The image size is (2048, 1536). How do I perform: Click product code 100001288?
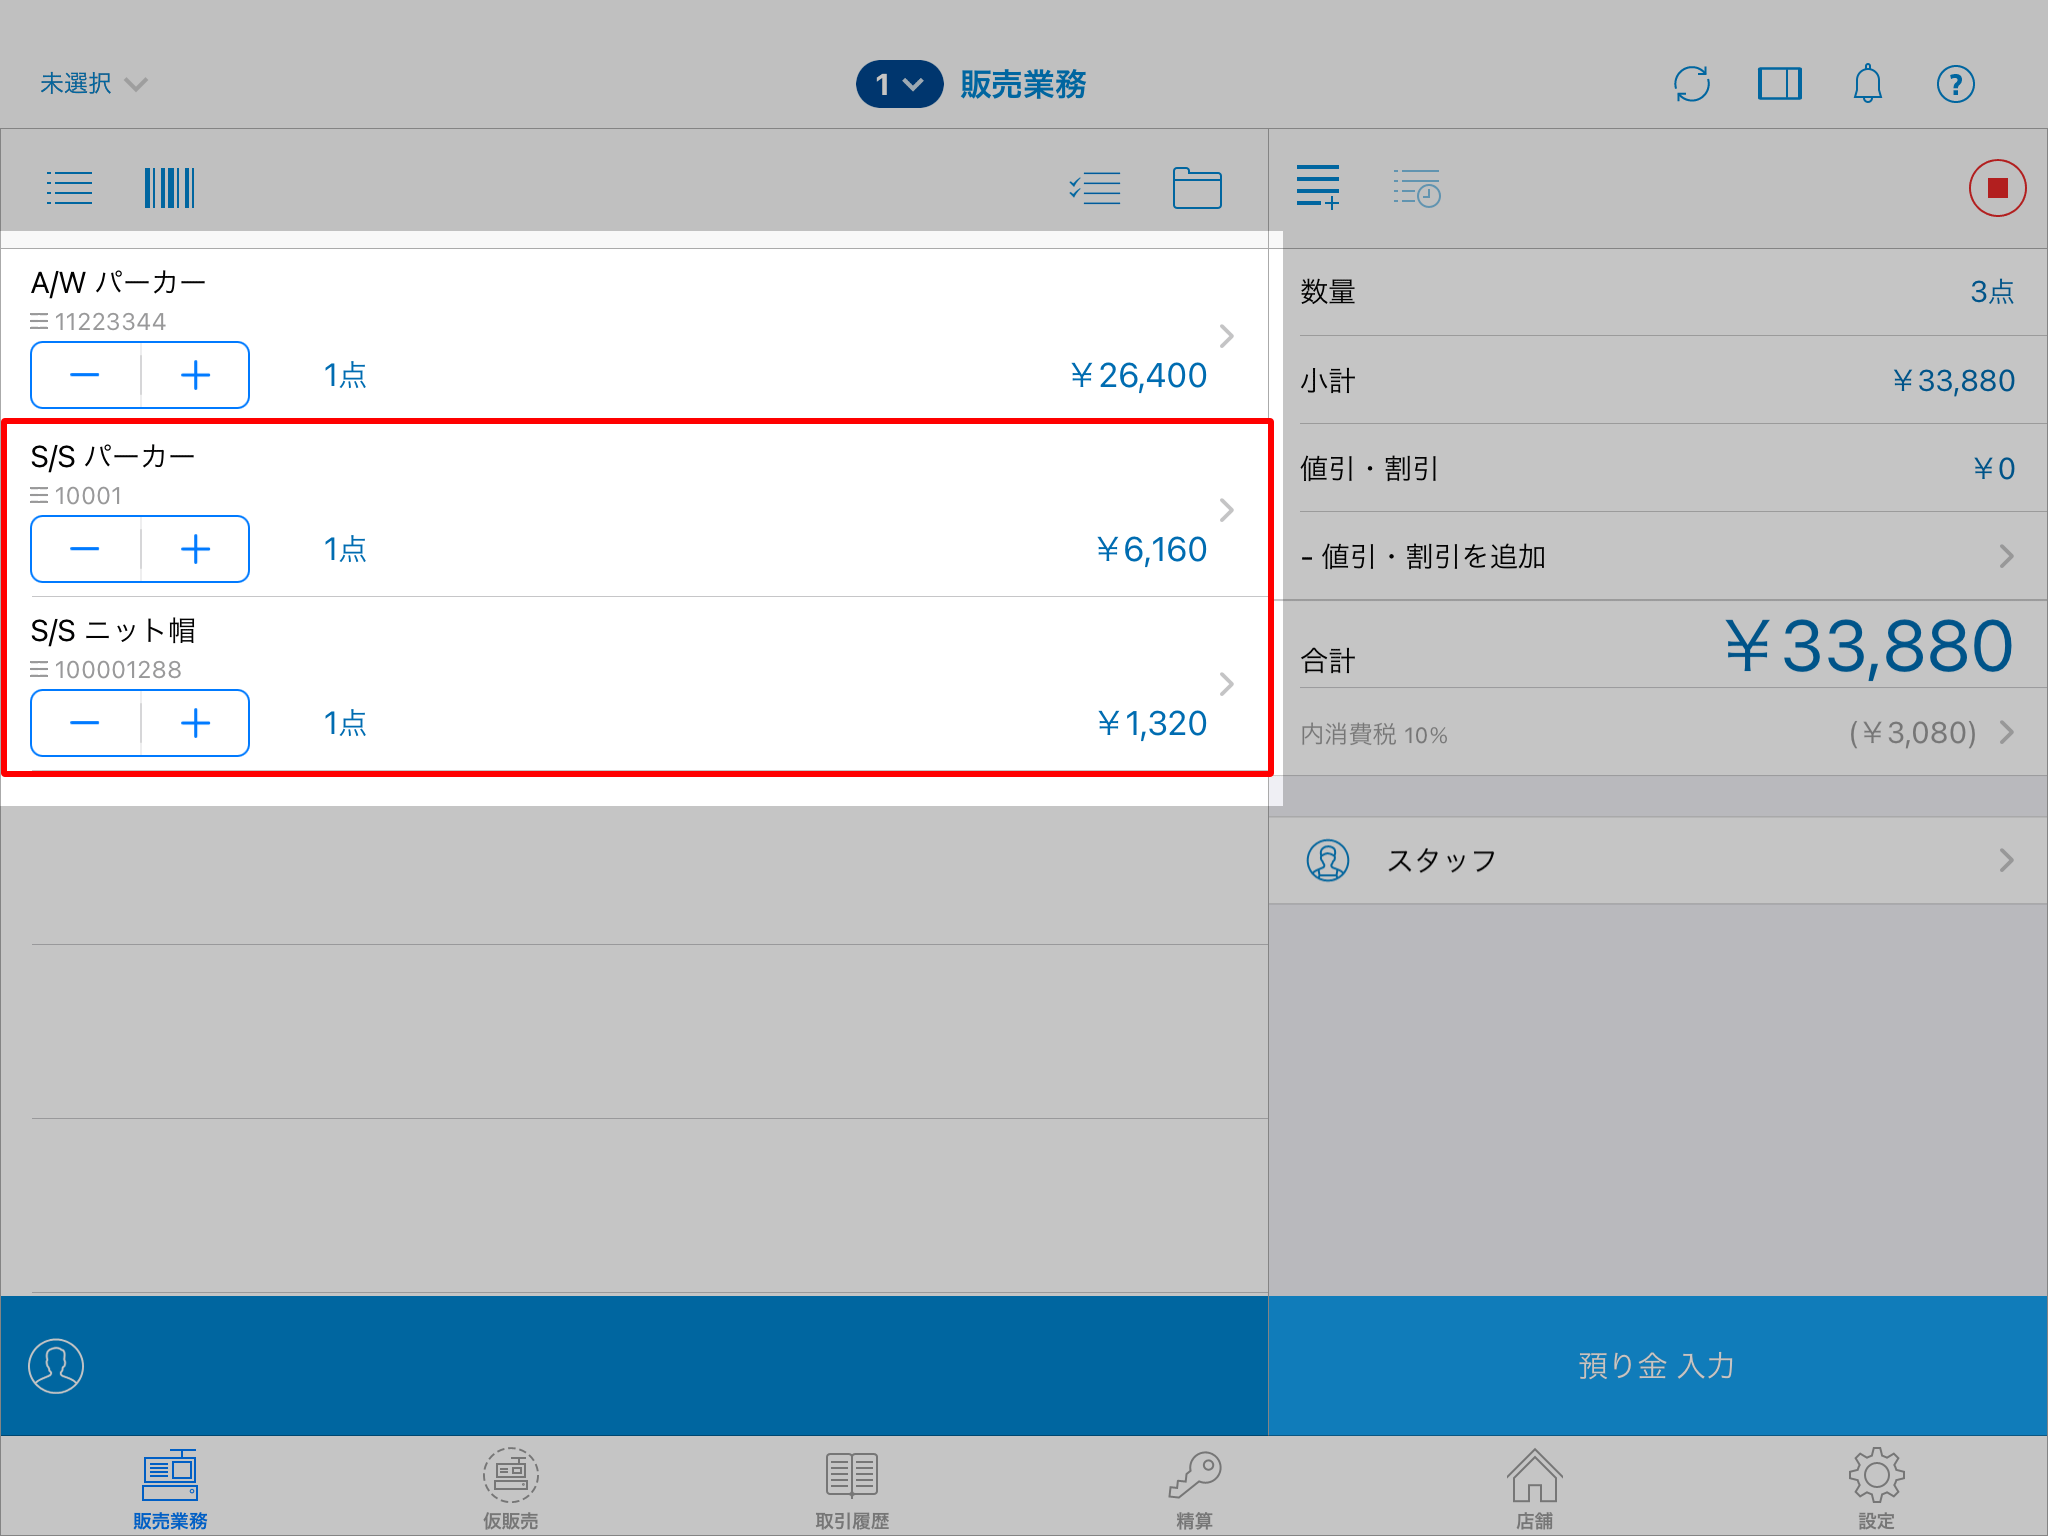(x=118, y=670)
